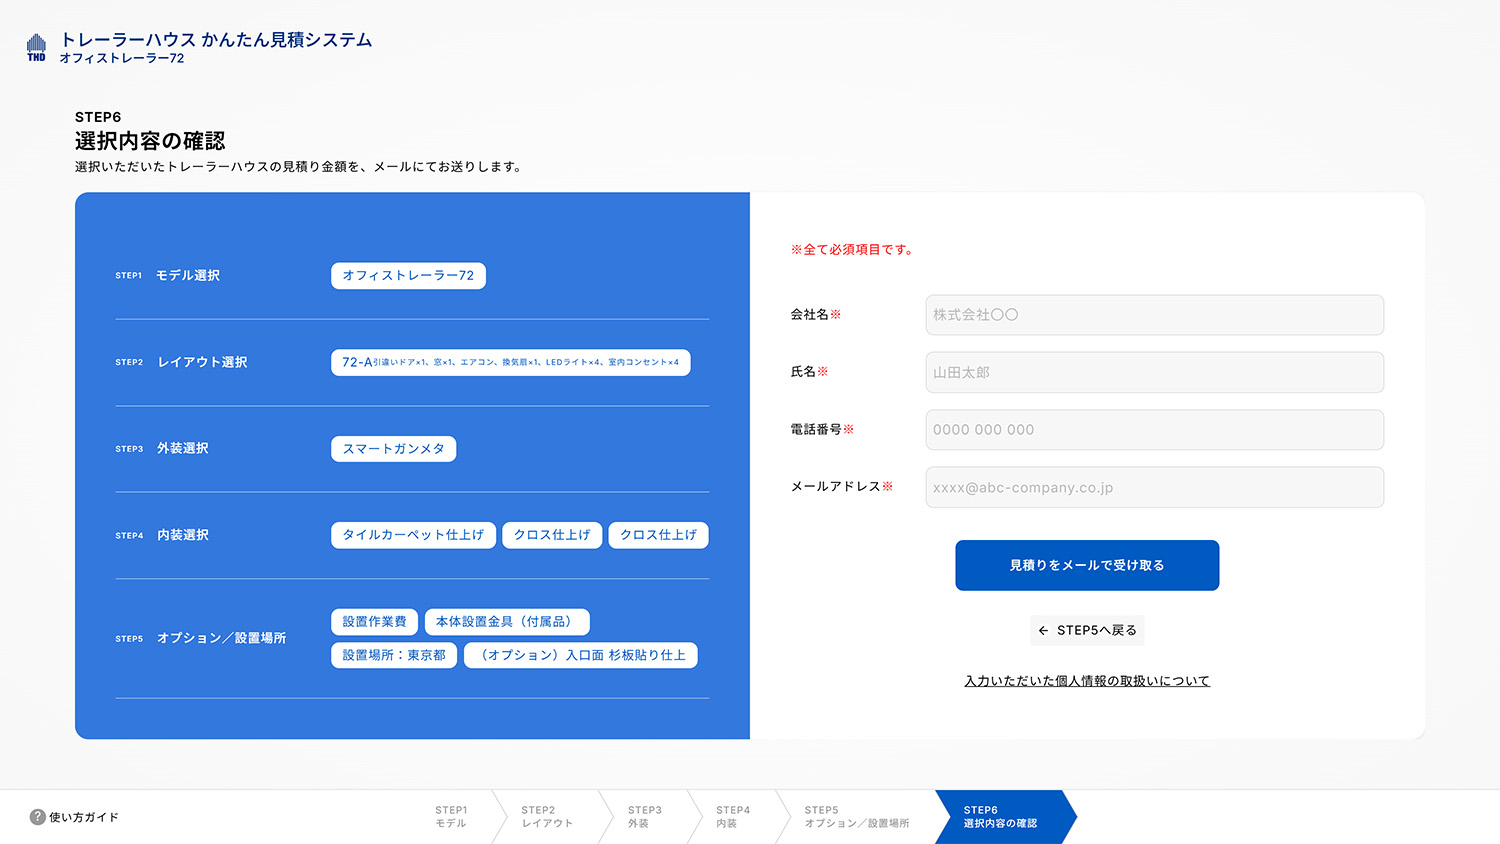Image resolution: width=1500 pixels, height=844 pixels.
Task: Click the active STEP6 選択内容の確認 tab
Action: tap(1000, 817)
